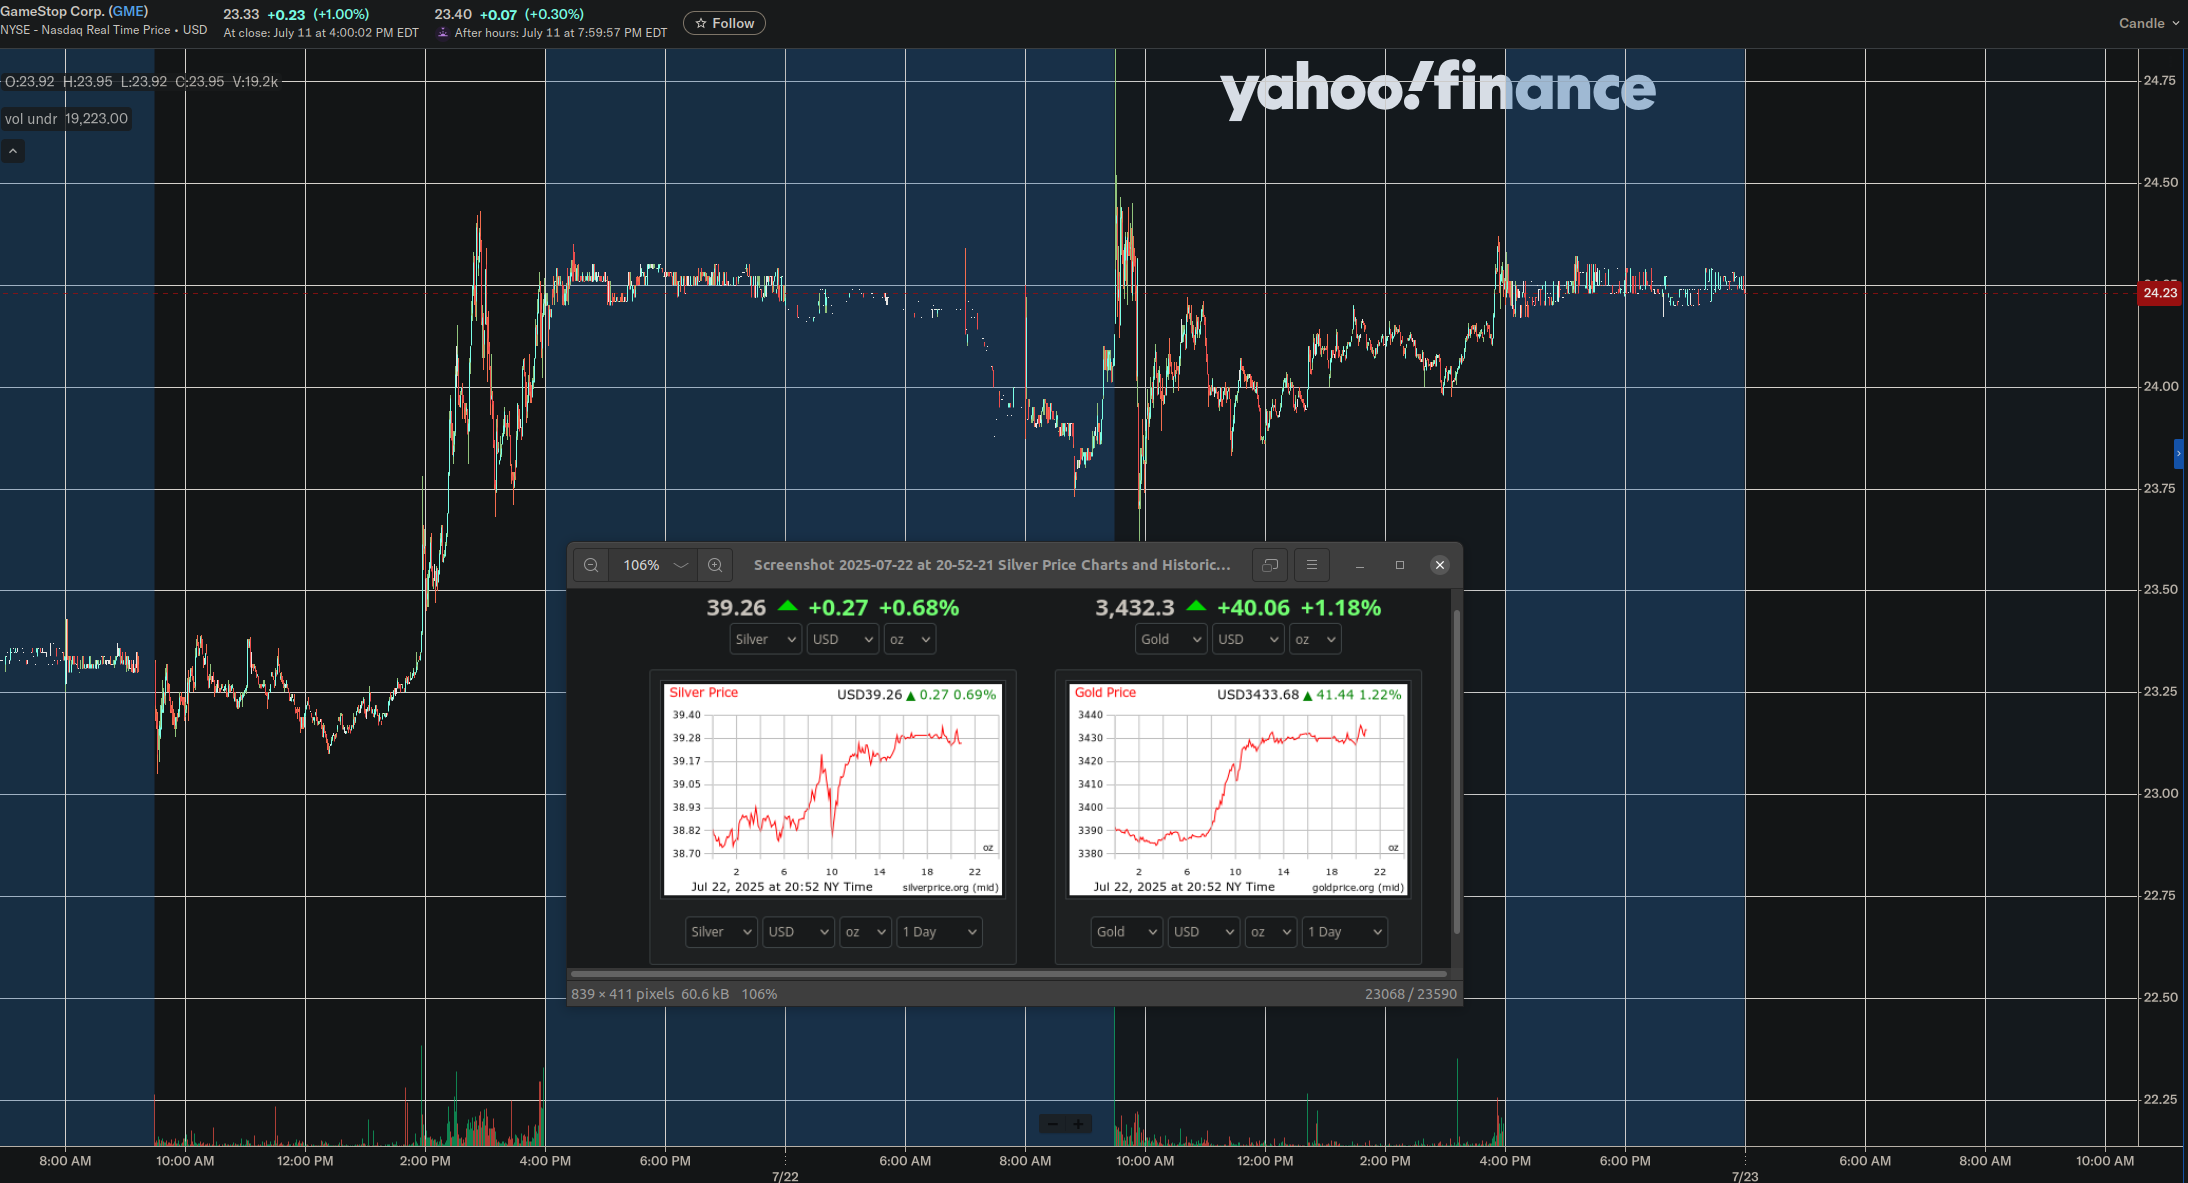Open oz dropdown under the 3,432.3 quote
This screenshot has height=1183, width=2188.
[1315, 639]
